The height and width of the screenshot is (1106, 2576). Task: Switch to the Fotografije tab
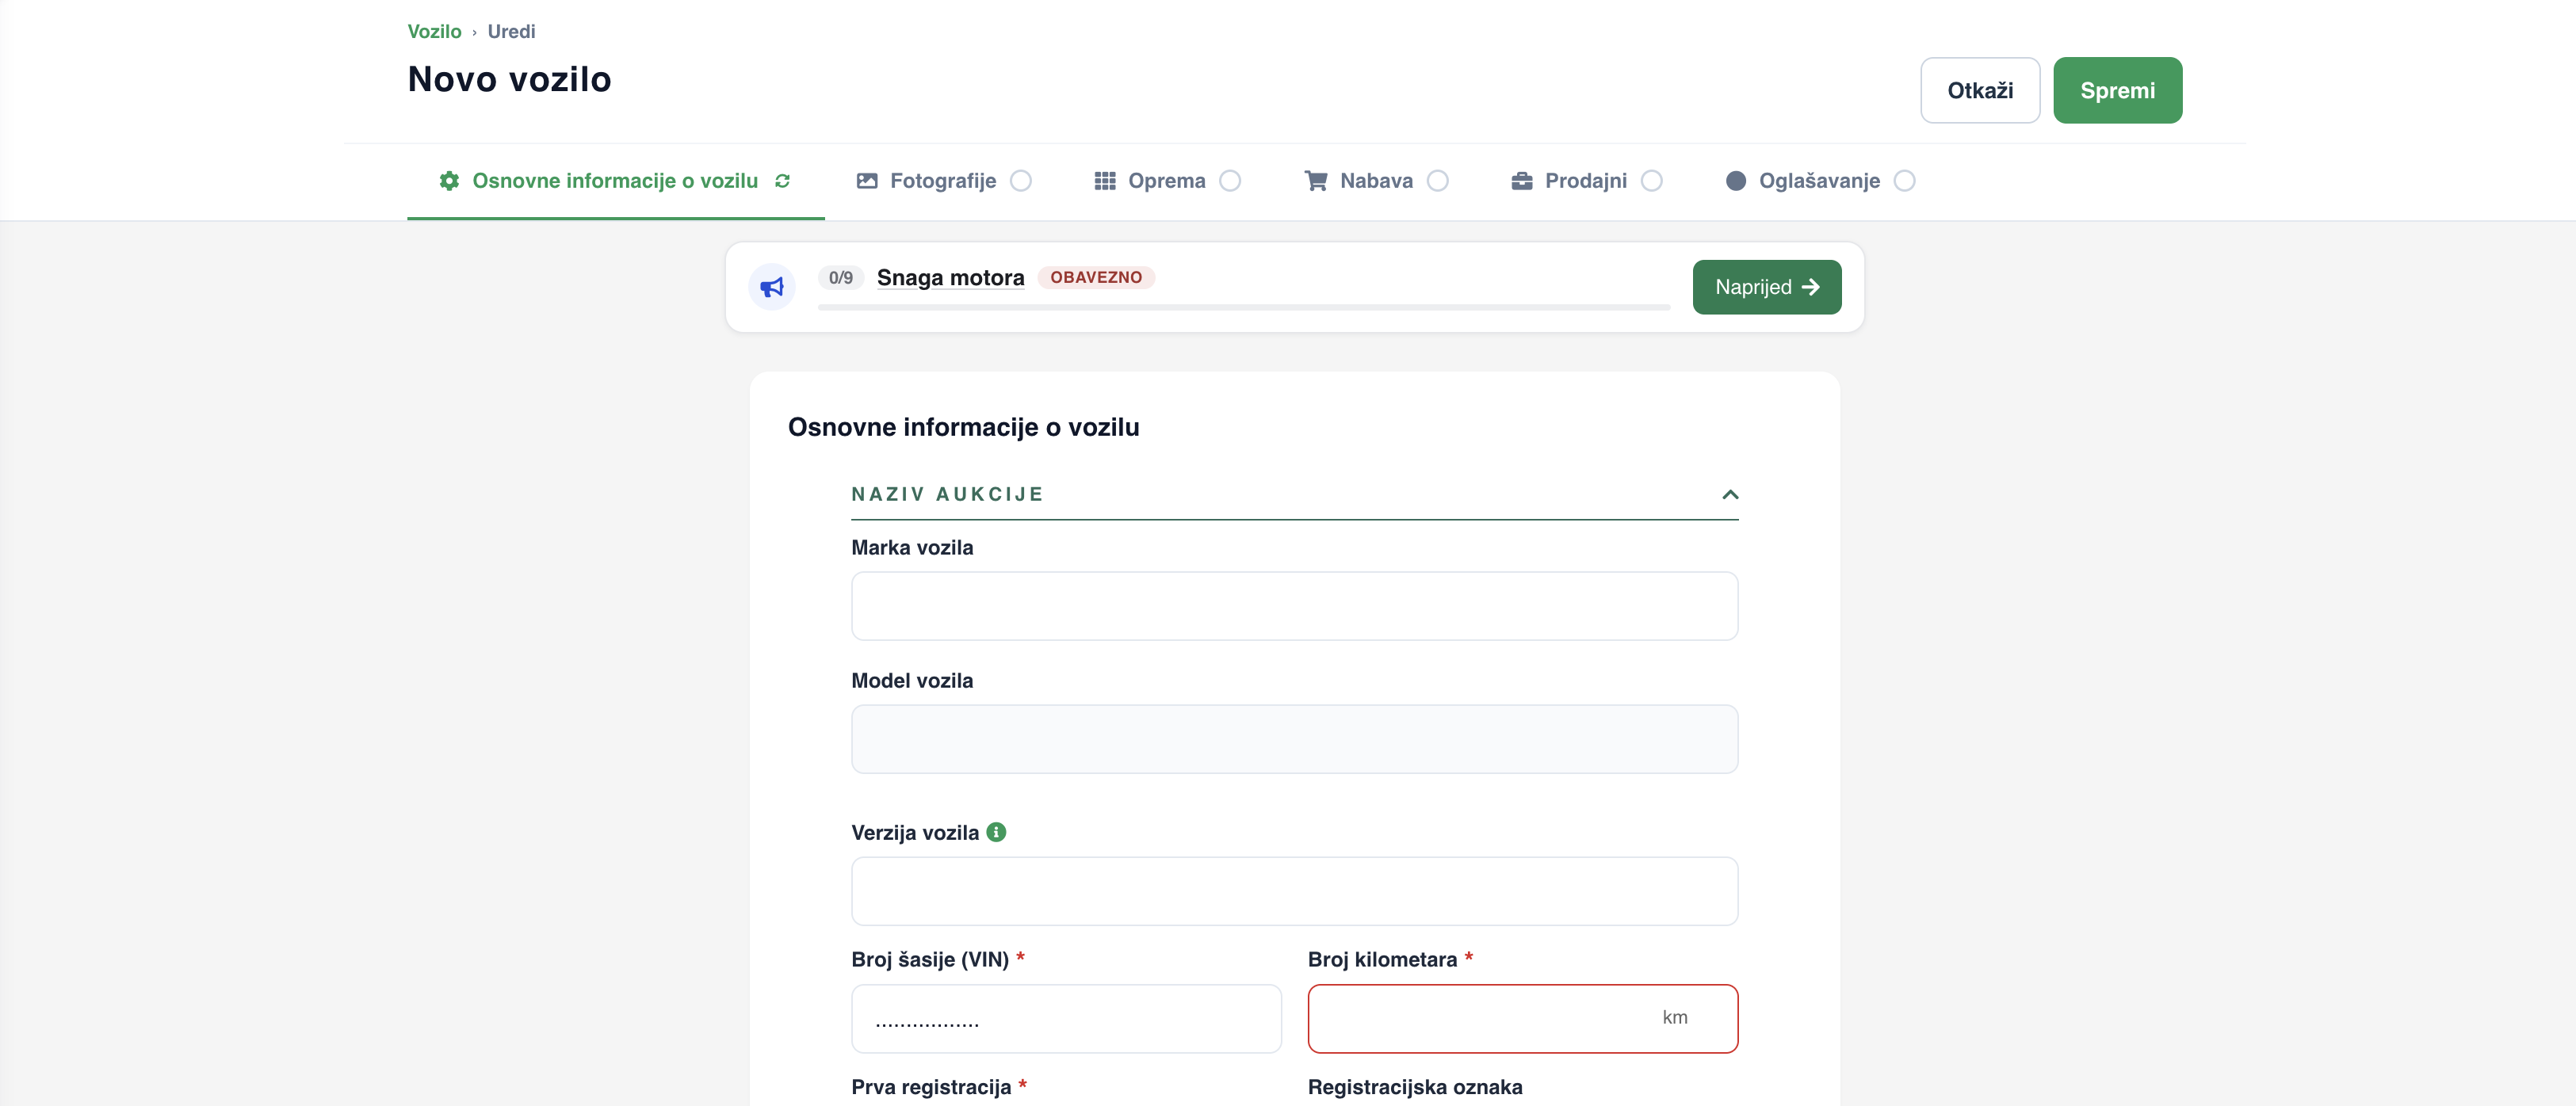[x=944, y=181]
